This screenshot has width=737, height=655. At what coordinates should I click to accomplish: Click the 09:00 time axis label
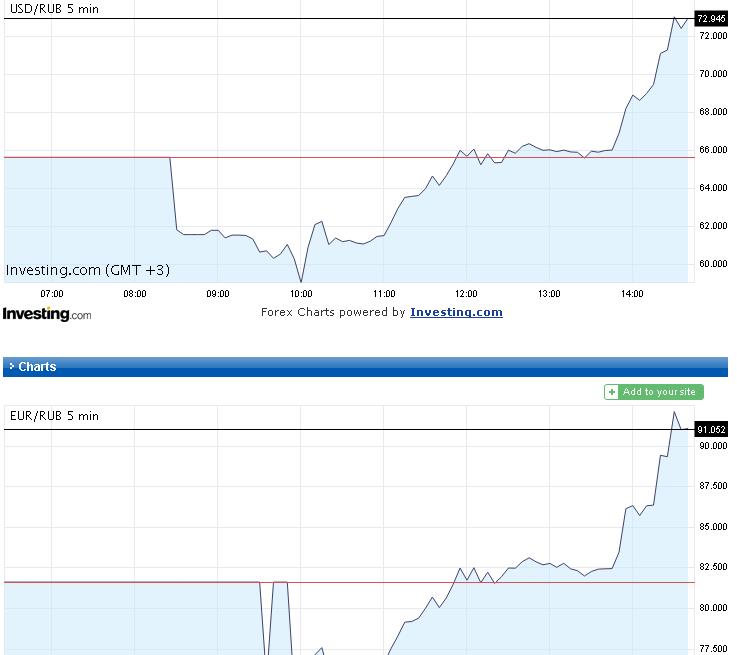[x=218, y=294]
